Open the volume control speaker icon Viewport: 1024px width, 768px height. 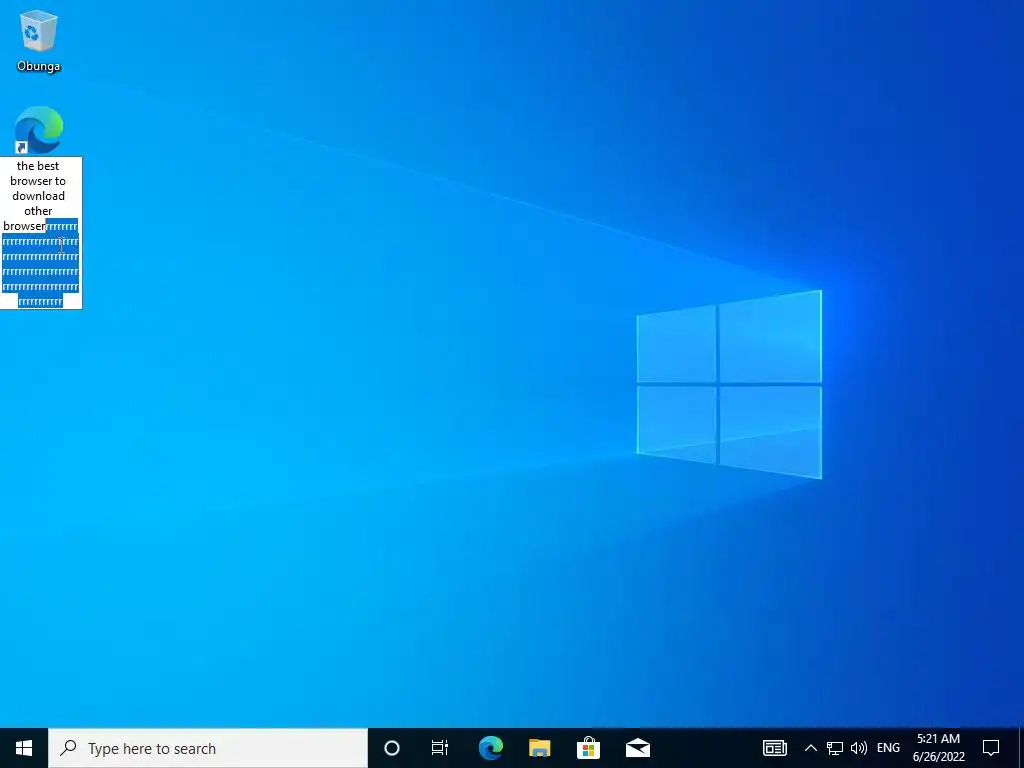tap(859, 748)
